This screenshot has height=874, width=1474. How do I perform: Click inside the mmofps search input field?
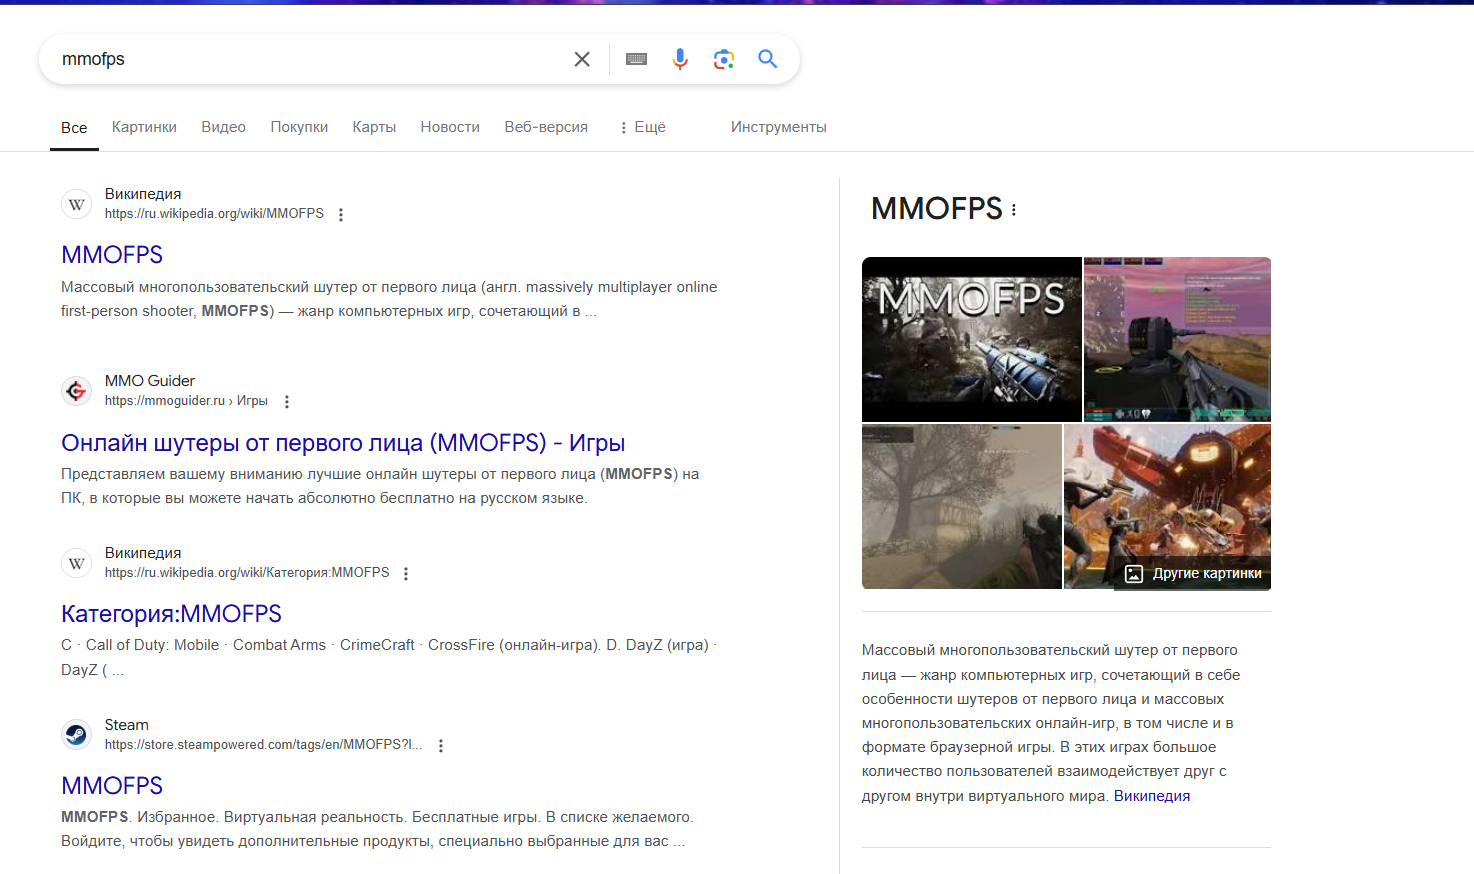pos(310,59)
